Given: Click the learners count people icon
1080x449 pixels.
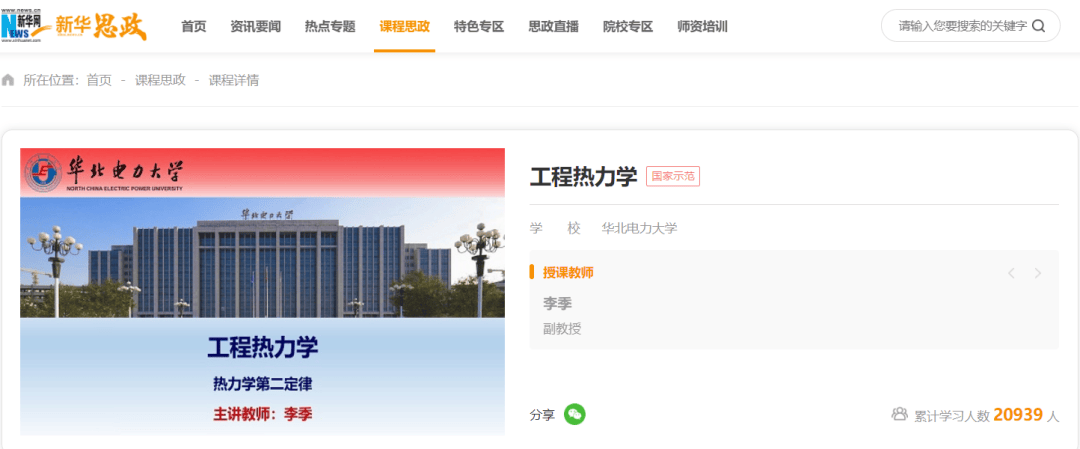Looking at the screenshot, I should (899, 415).
